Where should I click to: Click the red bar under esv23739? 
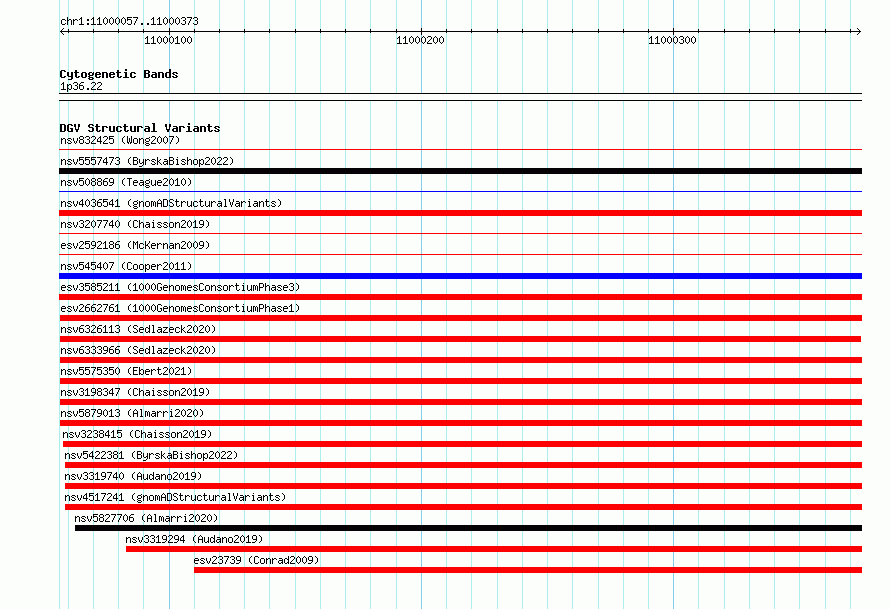[x=528, y=570]
